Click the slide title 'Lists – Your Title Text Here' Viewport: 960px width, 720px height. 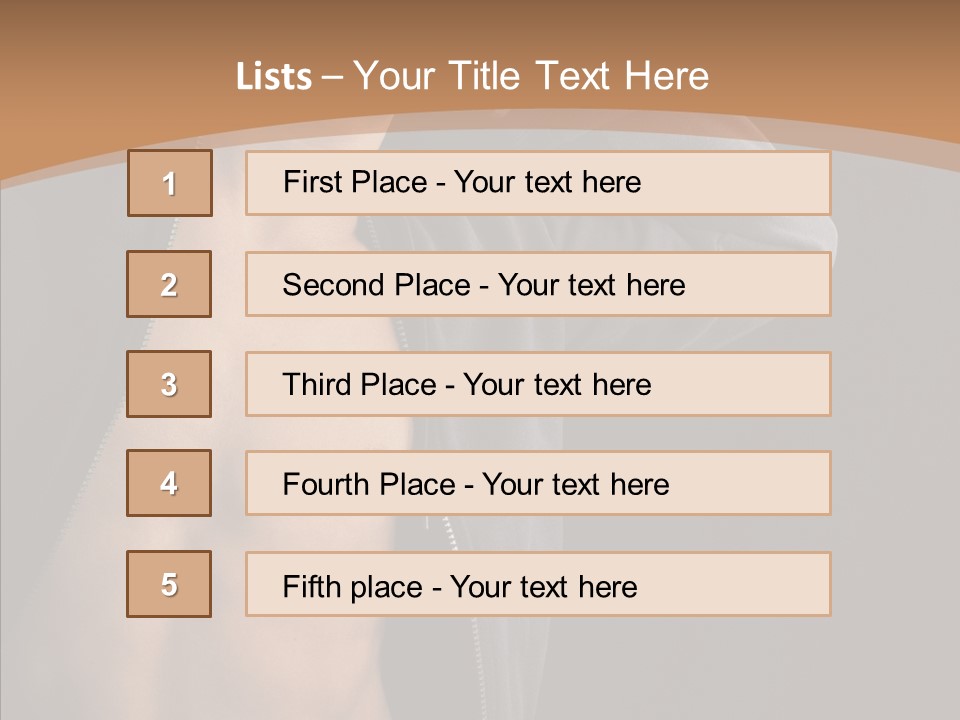[x=472, y=76]
